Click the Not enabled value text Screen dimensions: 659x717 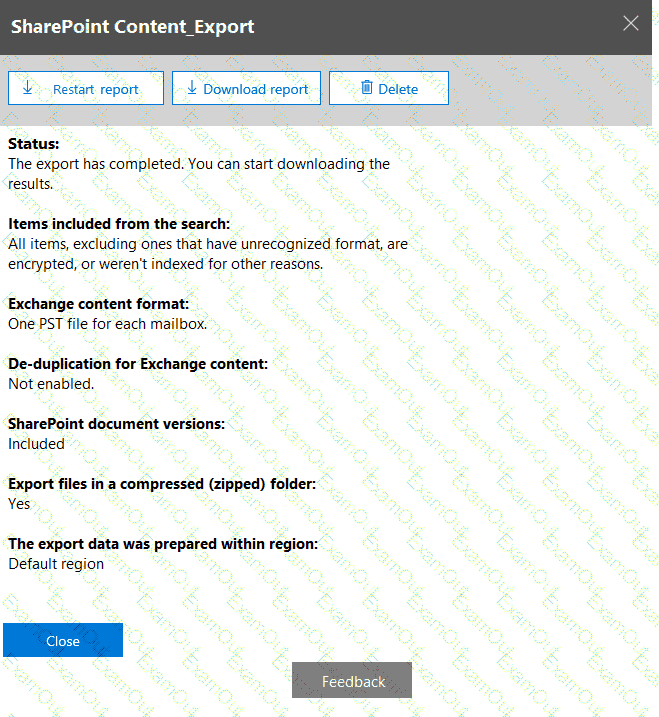[51, 383]
